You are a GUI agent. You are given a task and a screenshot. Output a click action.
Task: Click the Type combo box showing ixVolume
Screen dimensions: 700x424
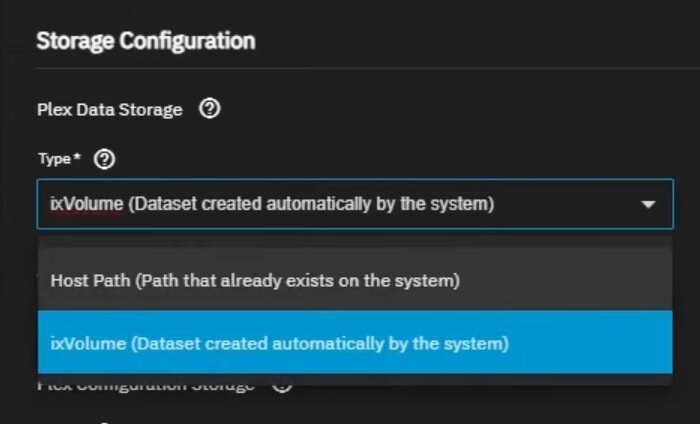[x=340, y=205]
